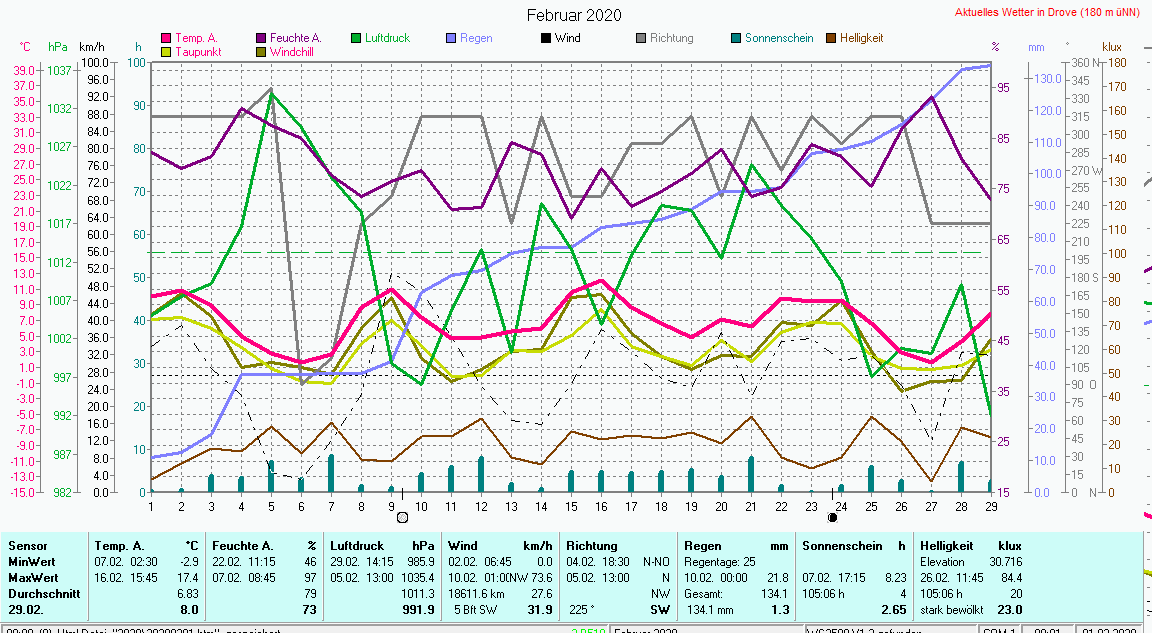This screenshot has width=1152, height=633.
Task: Toggle the Richtung series legend label
Action: click(x=671, y=39)
